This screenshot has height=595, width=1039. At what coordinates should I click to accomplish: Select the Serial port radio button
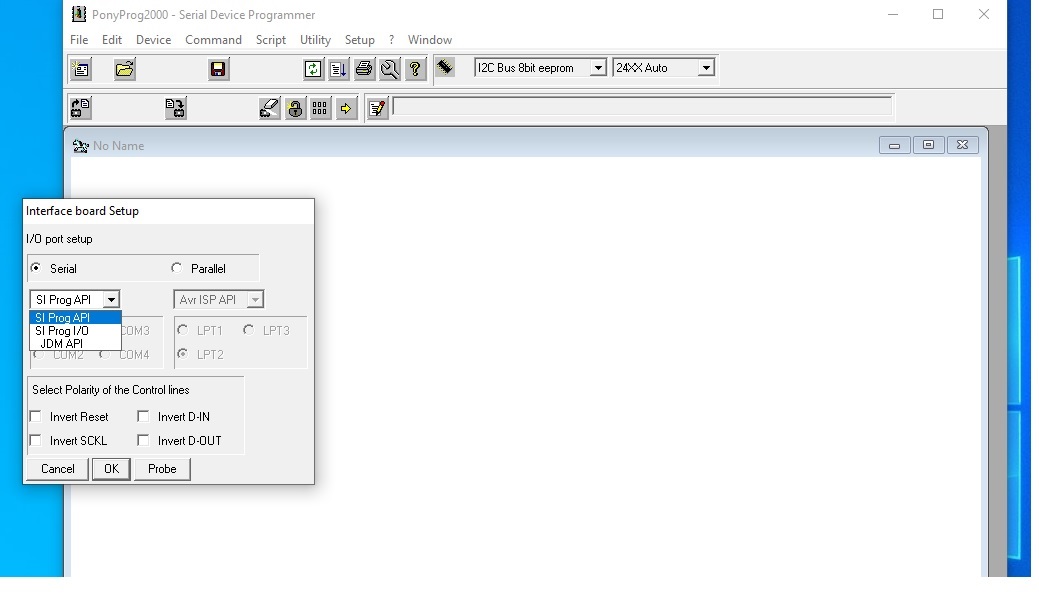[36, 268]
